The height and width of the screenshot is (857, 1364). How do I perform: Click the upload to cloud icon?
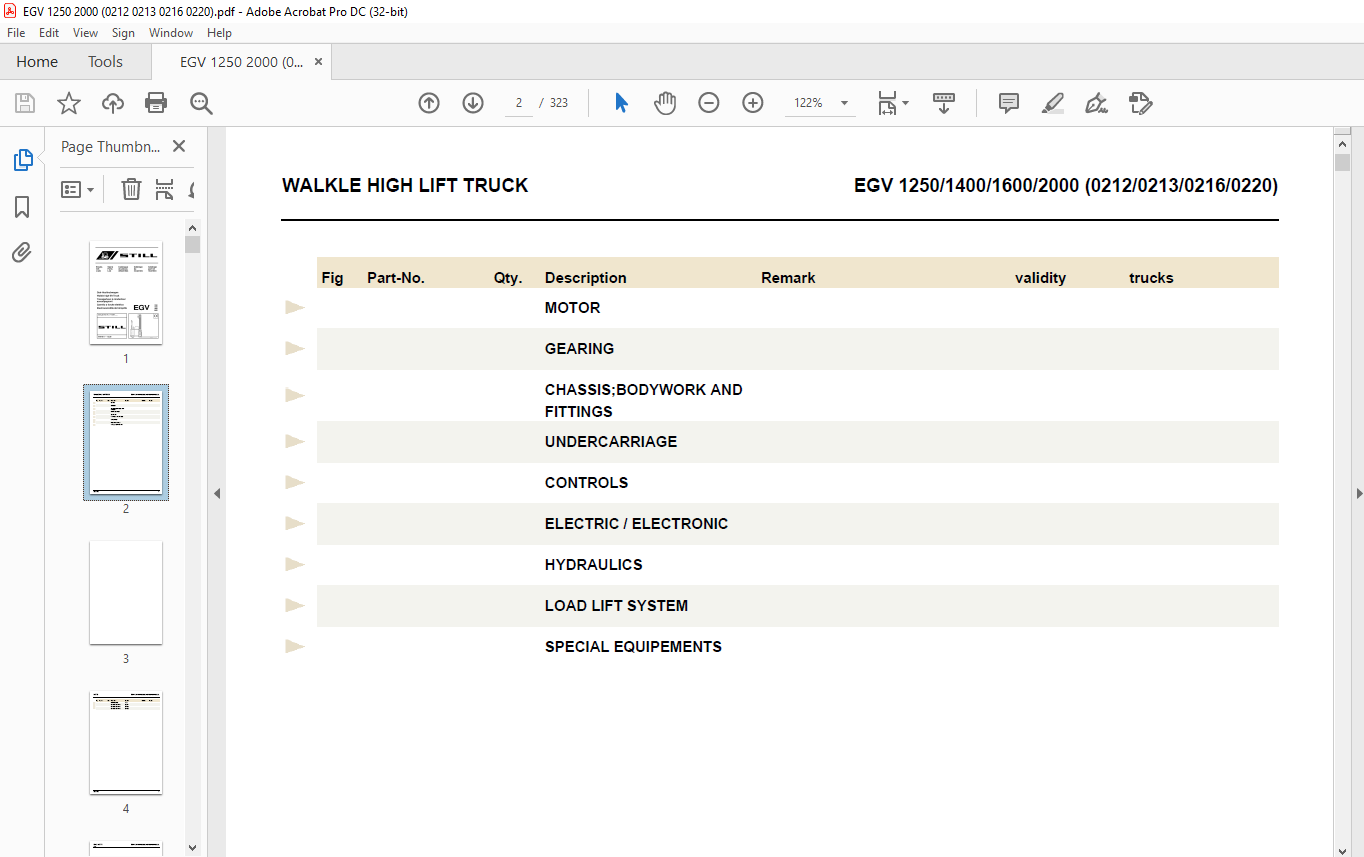coord(113,103)
